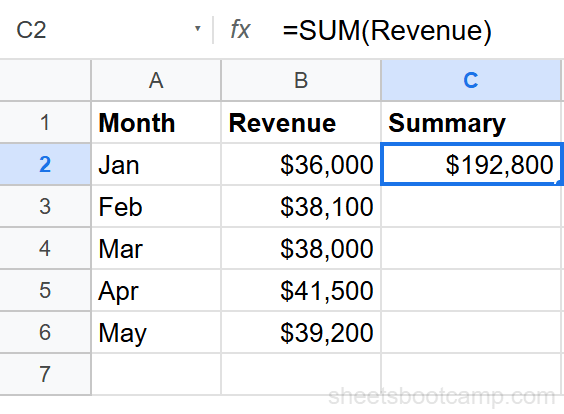This screenshot has height=414, width=564.
Task: Select empty cell A7
Action: (x=156, y=374)
